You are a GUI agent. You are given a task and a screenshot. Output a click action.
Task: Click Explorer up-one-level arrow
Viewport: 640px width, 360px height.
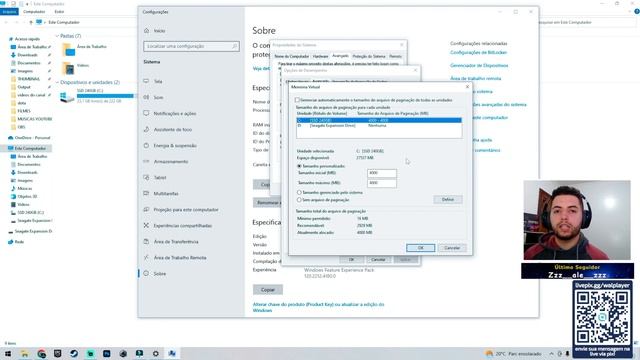(31, 22)
